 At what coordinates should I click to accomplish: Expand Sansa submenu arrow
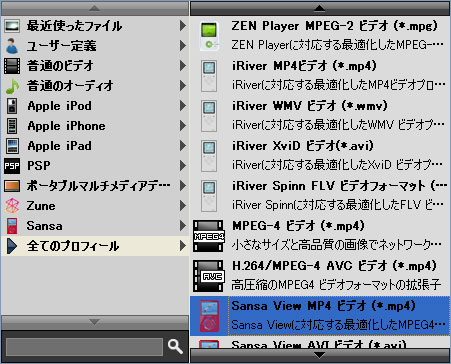tap(182, 226)
